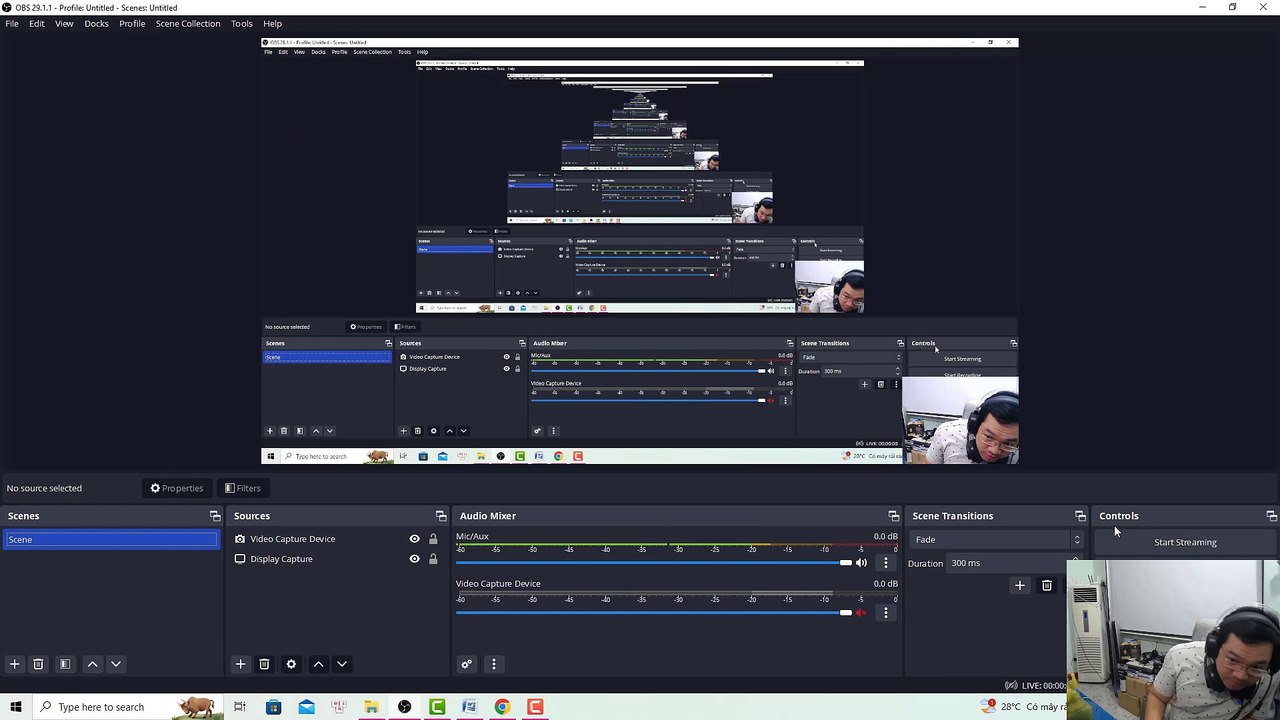Click the Properties button below the preview
This screenshot has height=720, width=1280.
tap(177, 488)
